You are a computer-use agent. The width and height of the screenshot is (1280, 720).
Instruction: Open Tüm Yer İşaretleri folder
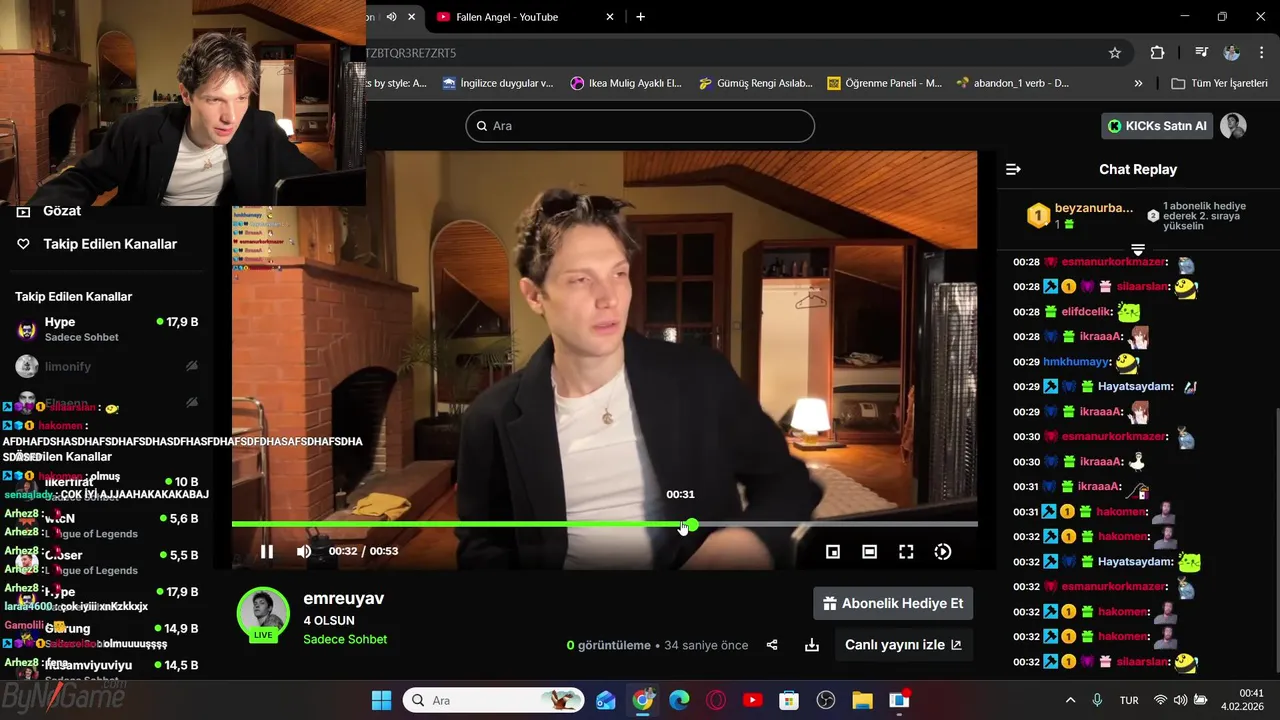(1219, 83)
